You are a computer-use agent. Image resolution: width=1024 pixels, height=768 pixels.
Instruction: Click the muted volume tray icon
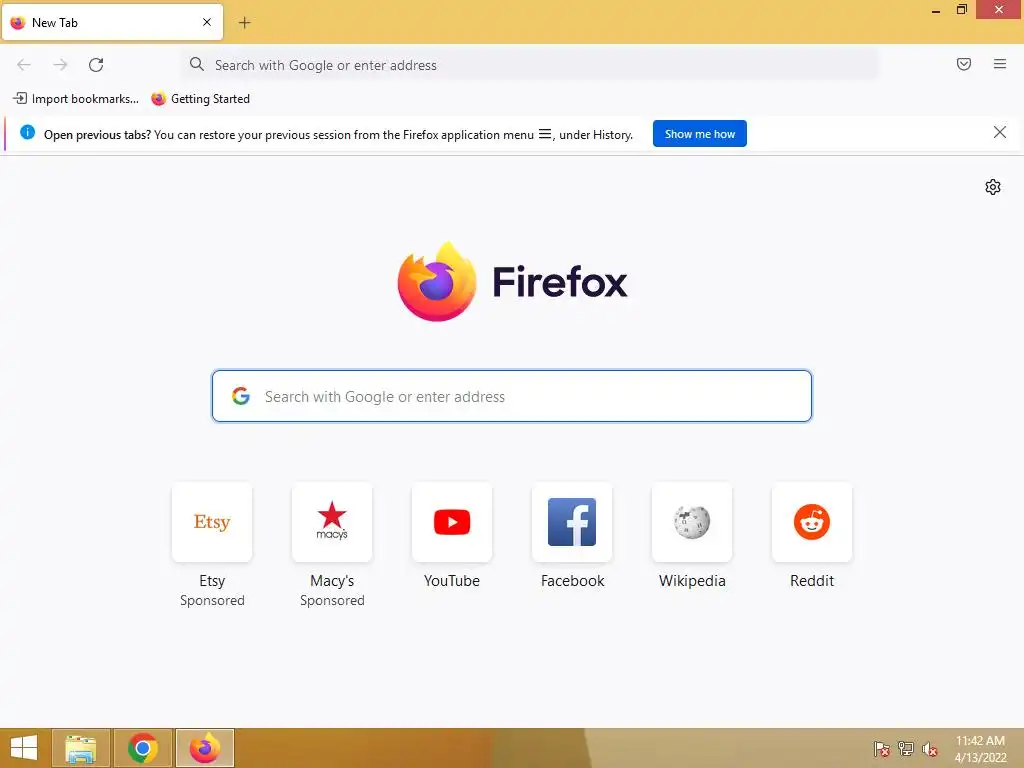[x=930, y=748]
